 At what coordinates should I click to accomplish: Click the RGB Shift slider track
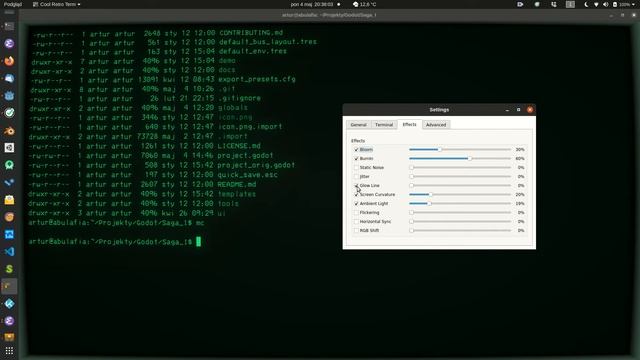(x=460, y=231)
